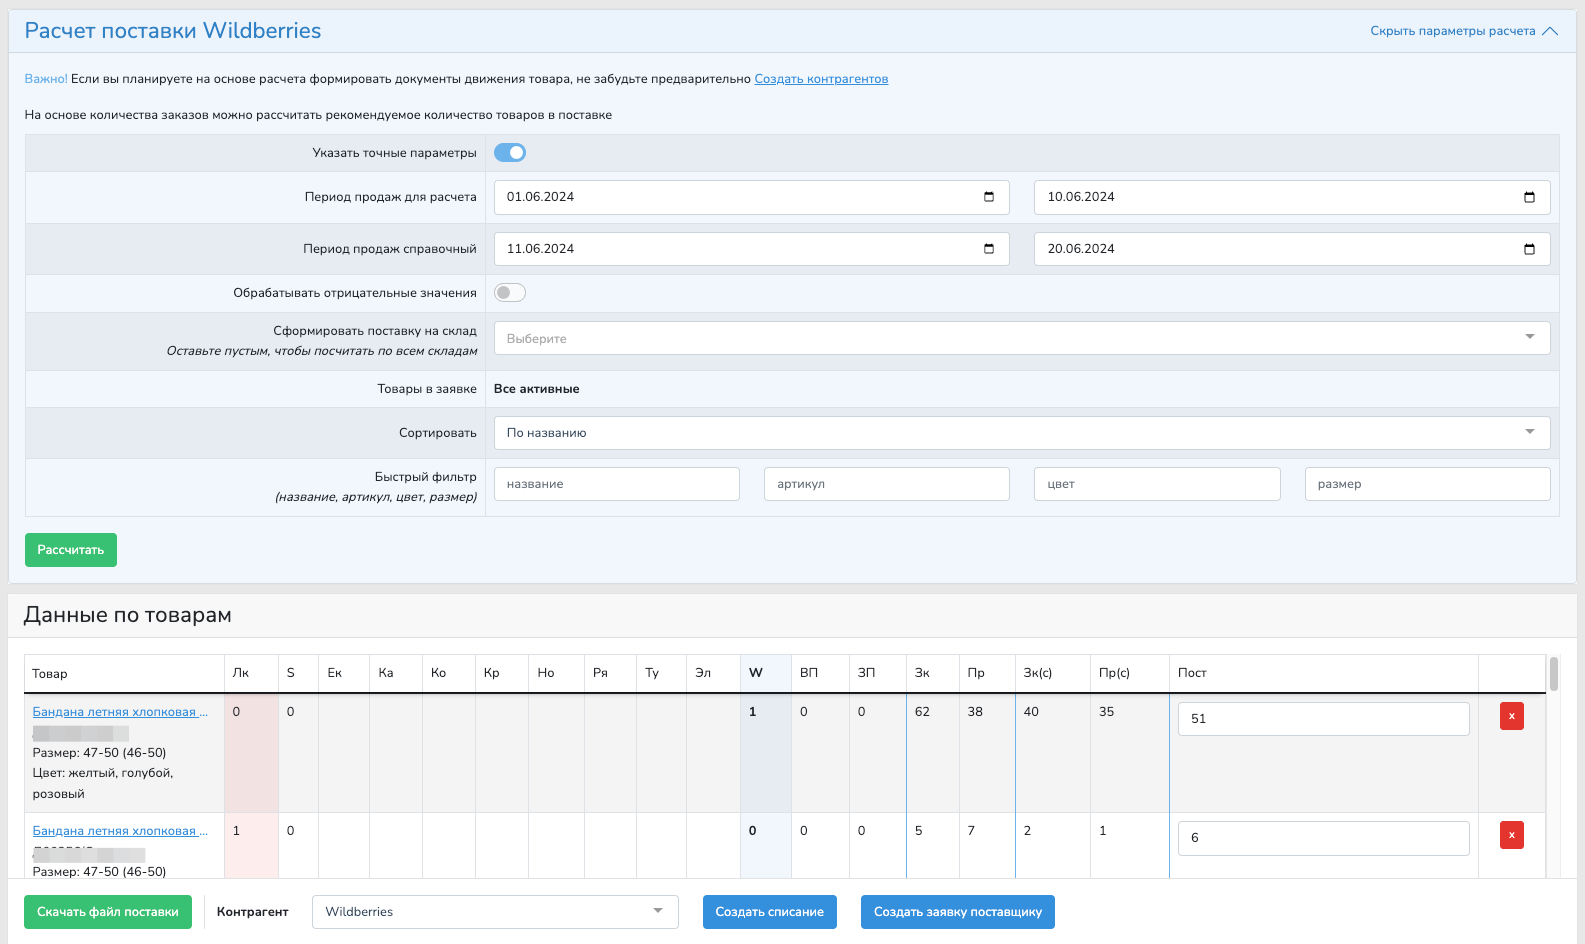The height and width of the screenshot is (944, 1585).
Task: Click the product table vertical scrollbar
Action: (1554, 675)
